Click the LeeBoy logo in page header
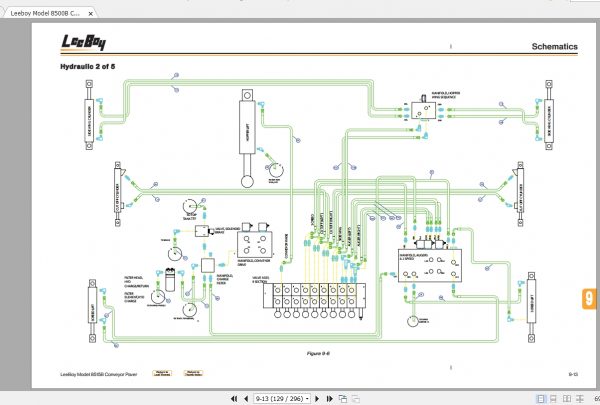This screenshot has width=600, height=405. [83, 42]
